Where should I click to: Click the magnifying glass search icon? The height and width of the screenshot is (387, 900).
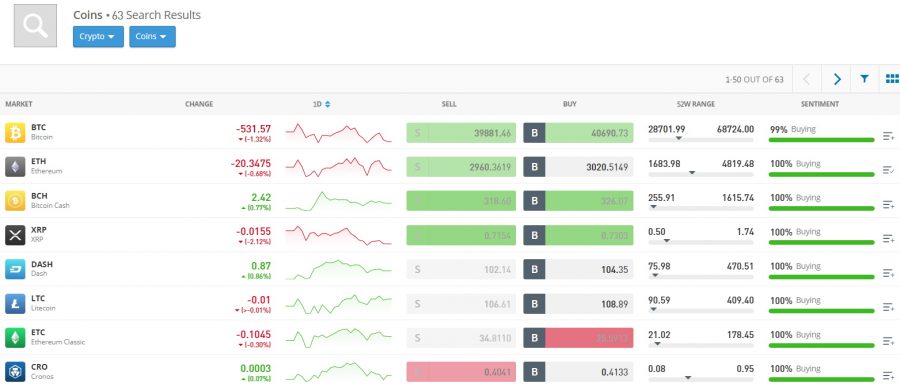tap(36, 26)
